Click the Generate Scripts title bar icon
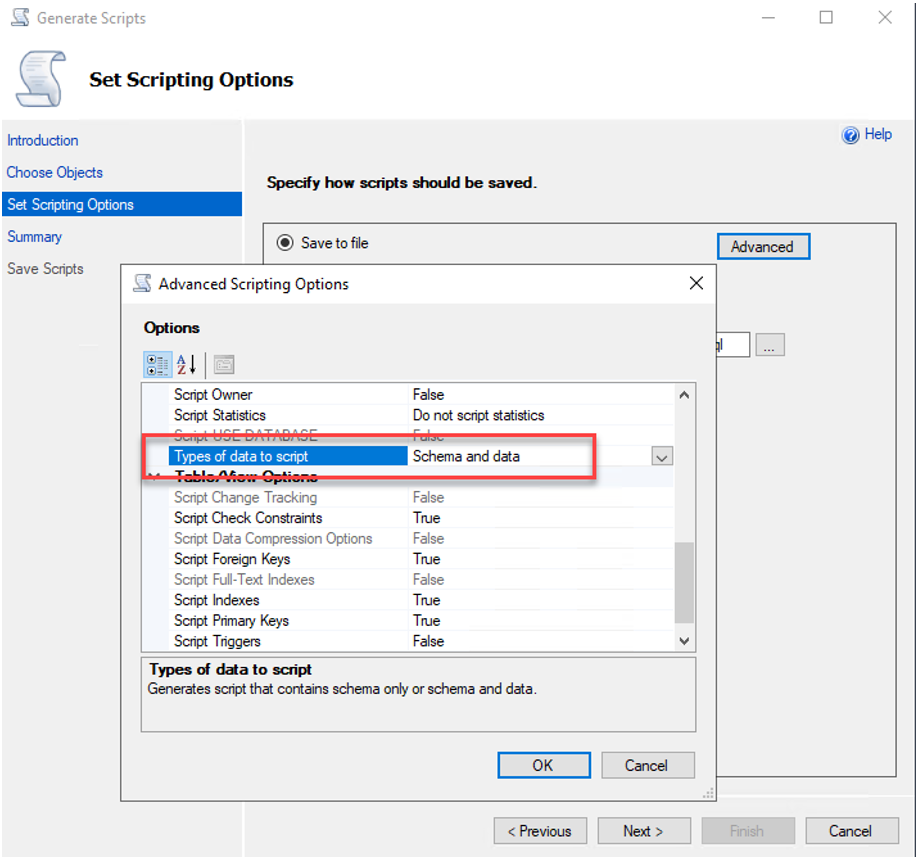Viewport: 918px width, 859px height. [19, 17]
